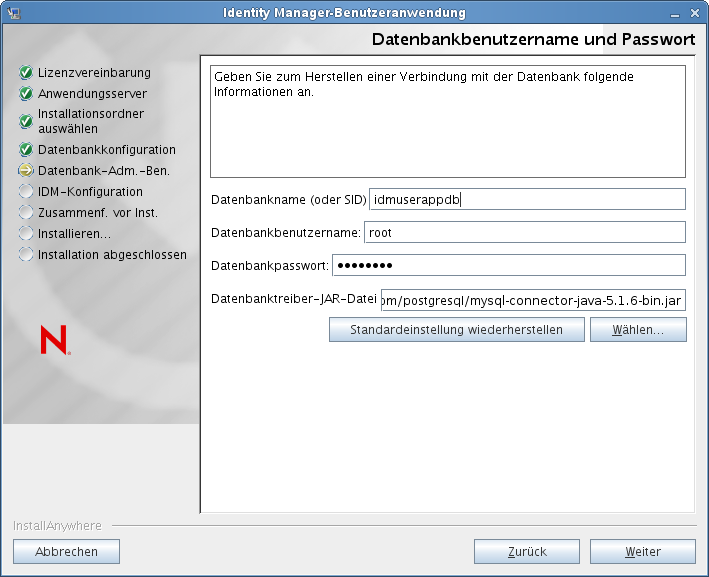
Task: Click the checkmark beside Installationsordner auswählen
Action: click(x=26, y=121)
